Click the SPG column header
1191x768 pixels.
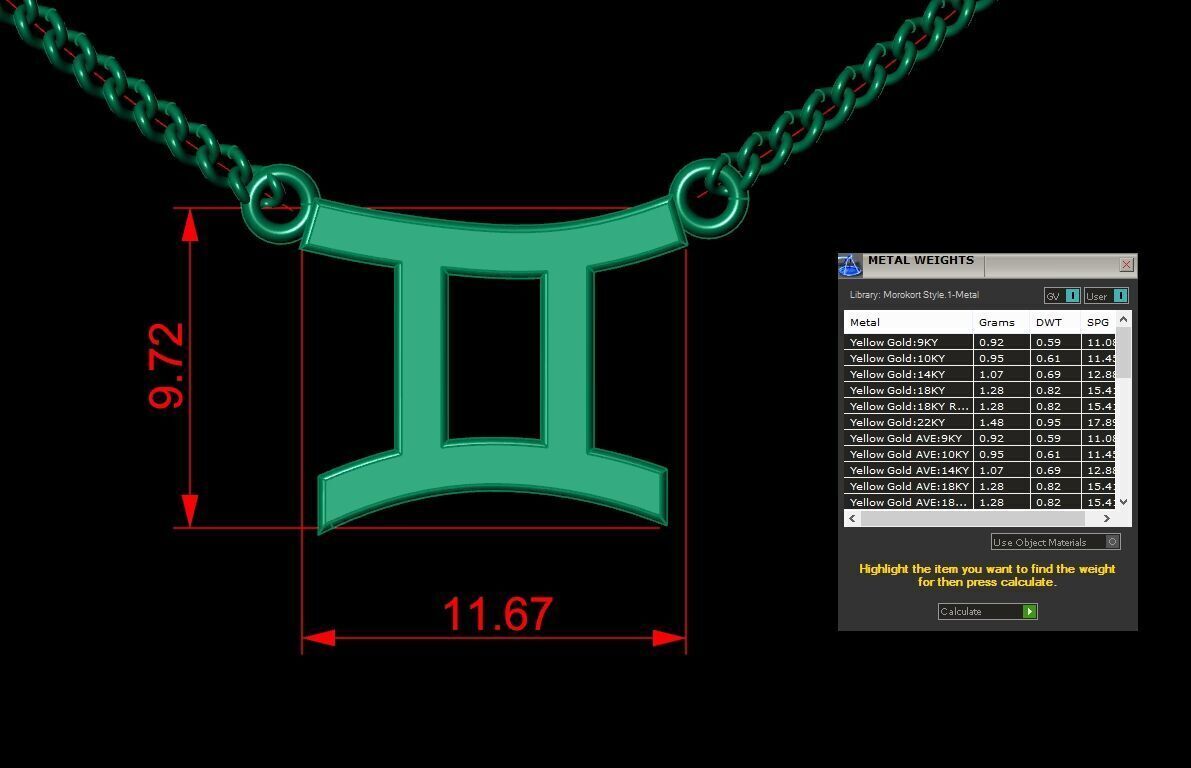[x=1098, y=322]
